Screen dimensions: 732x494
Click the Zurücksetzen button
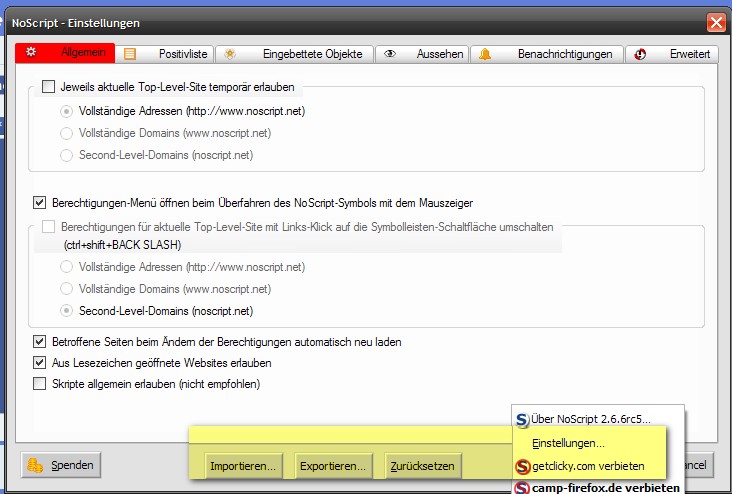coord(422,466)
